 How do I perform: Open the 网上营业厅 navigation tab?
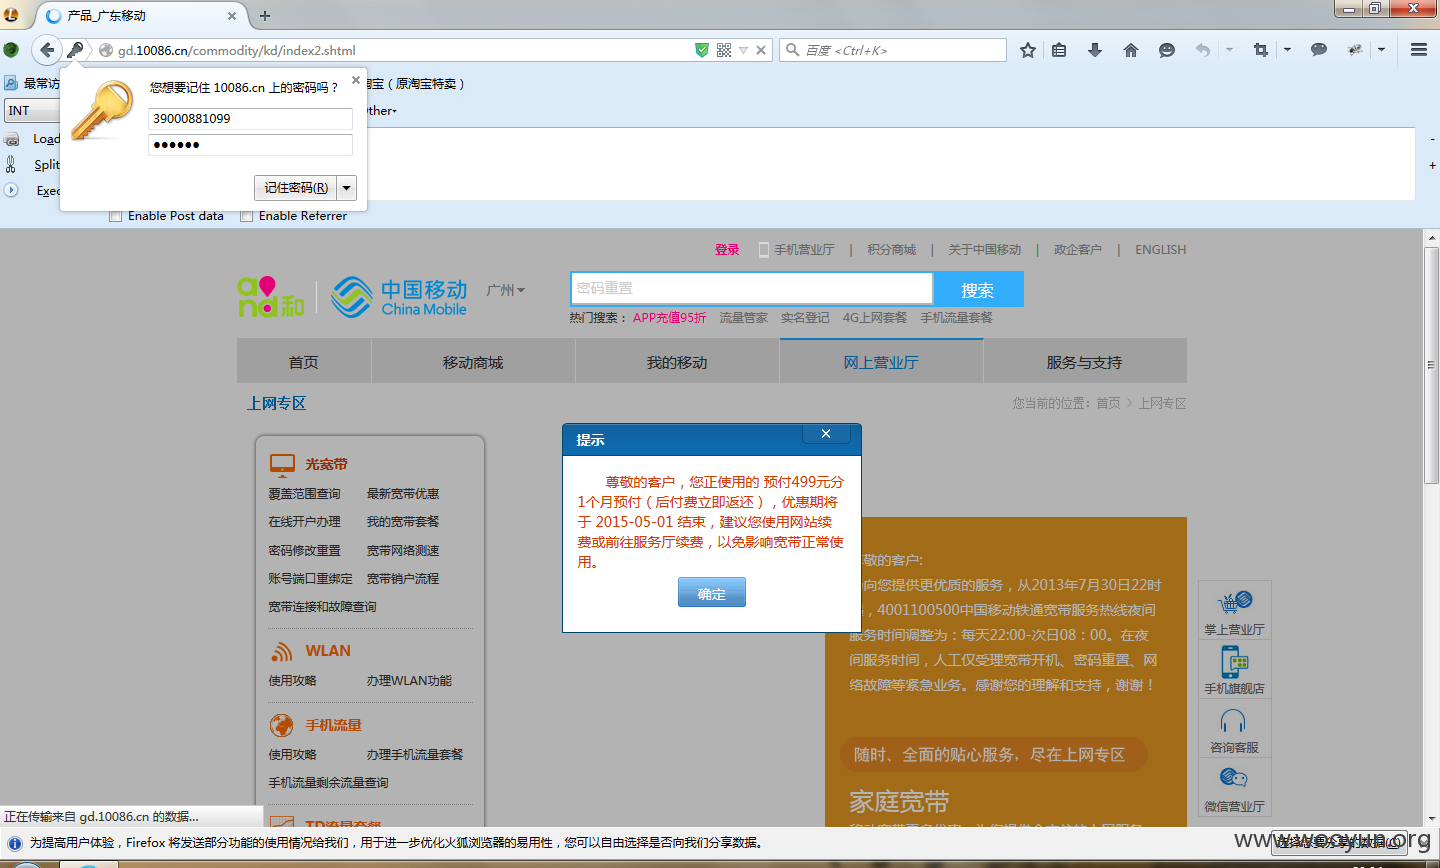pos(881,362)
